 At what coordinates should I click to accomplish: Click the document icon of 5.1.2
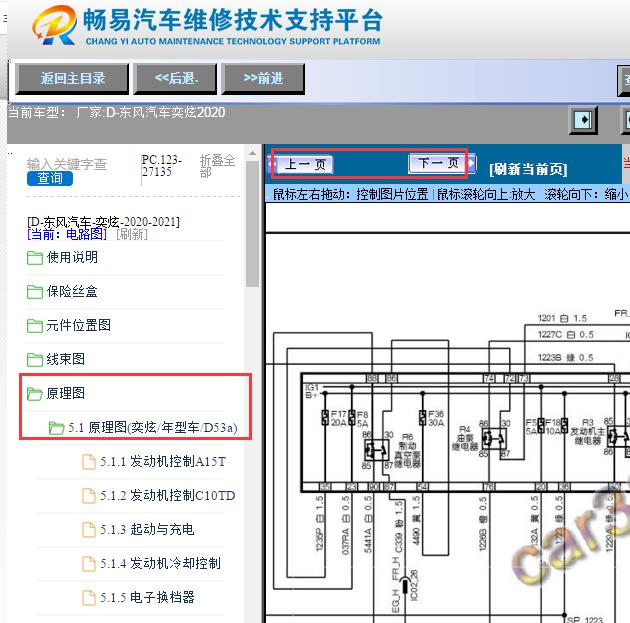tap(89, 496)
